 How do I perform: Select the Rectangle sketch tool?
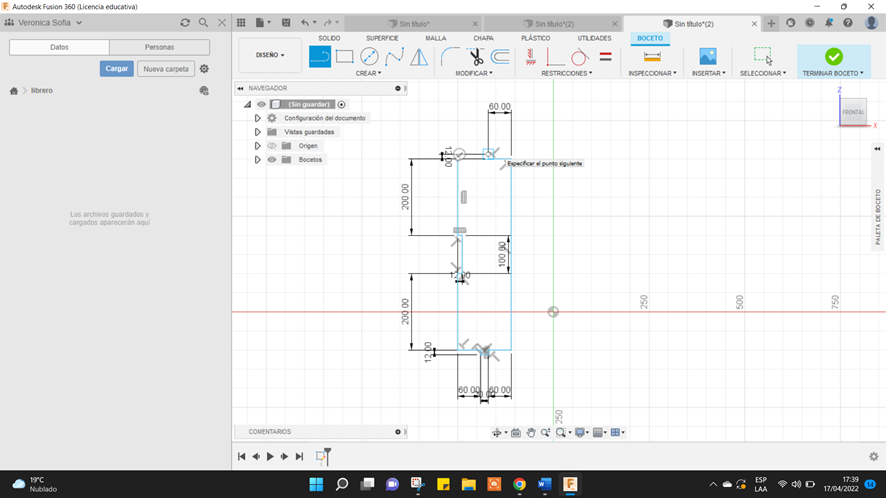(345, 57)
